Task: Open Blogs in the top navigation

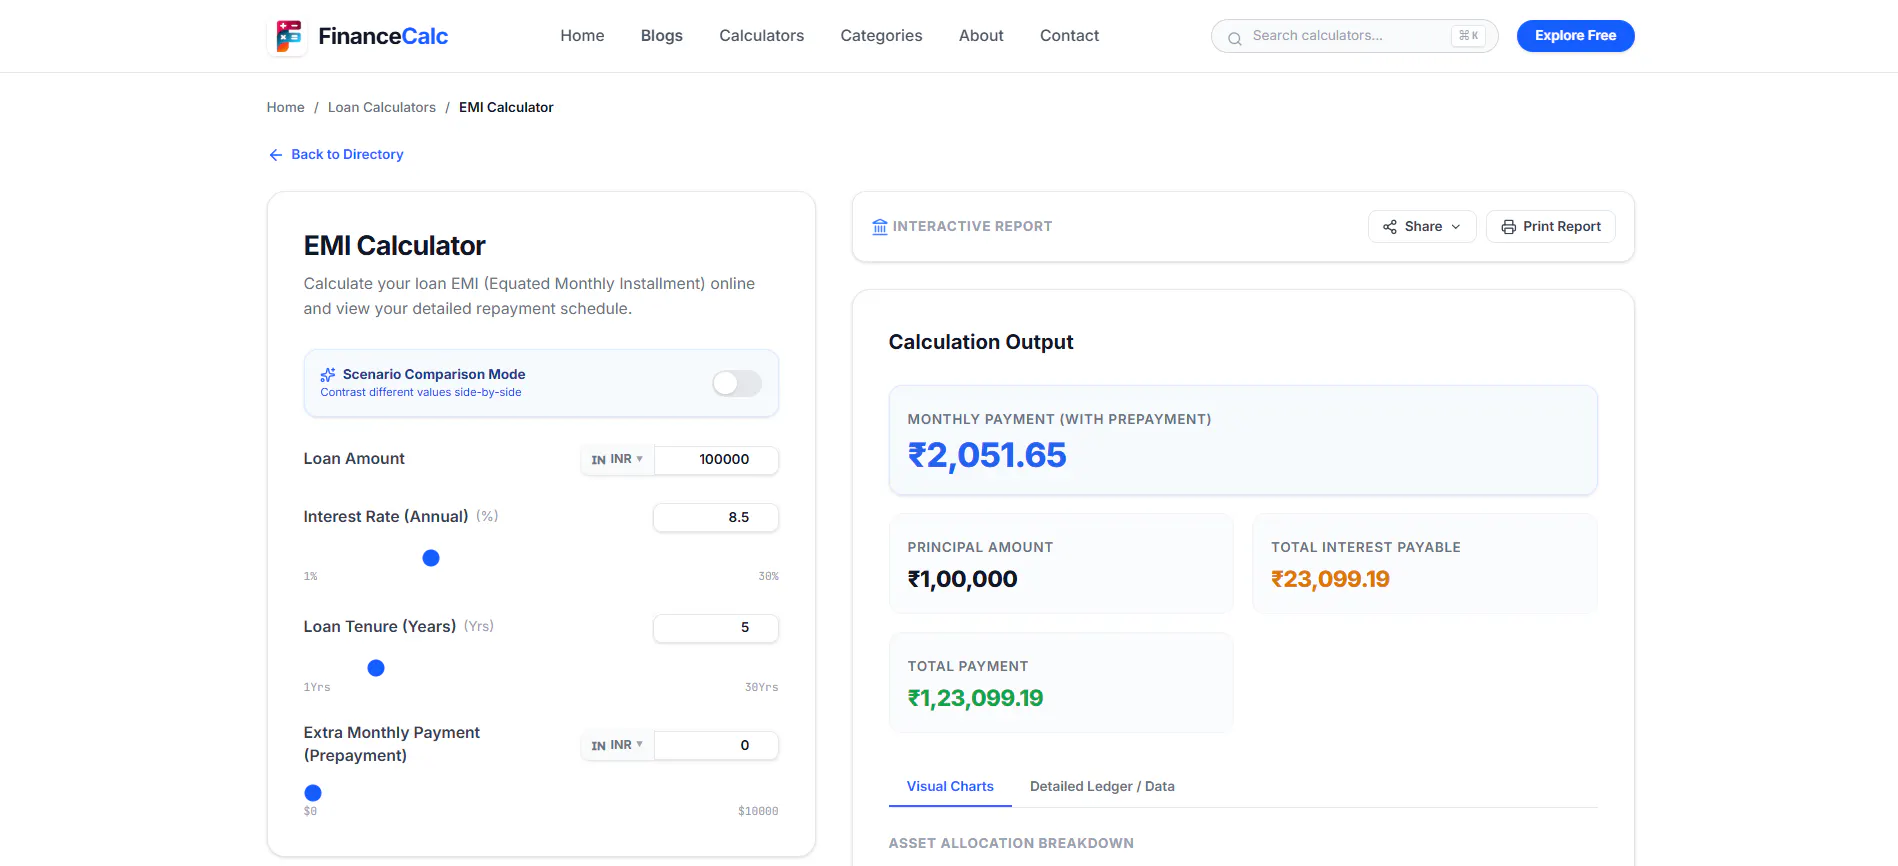Action: (x=662, y=36)
